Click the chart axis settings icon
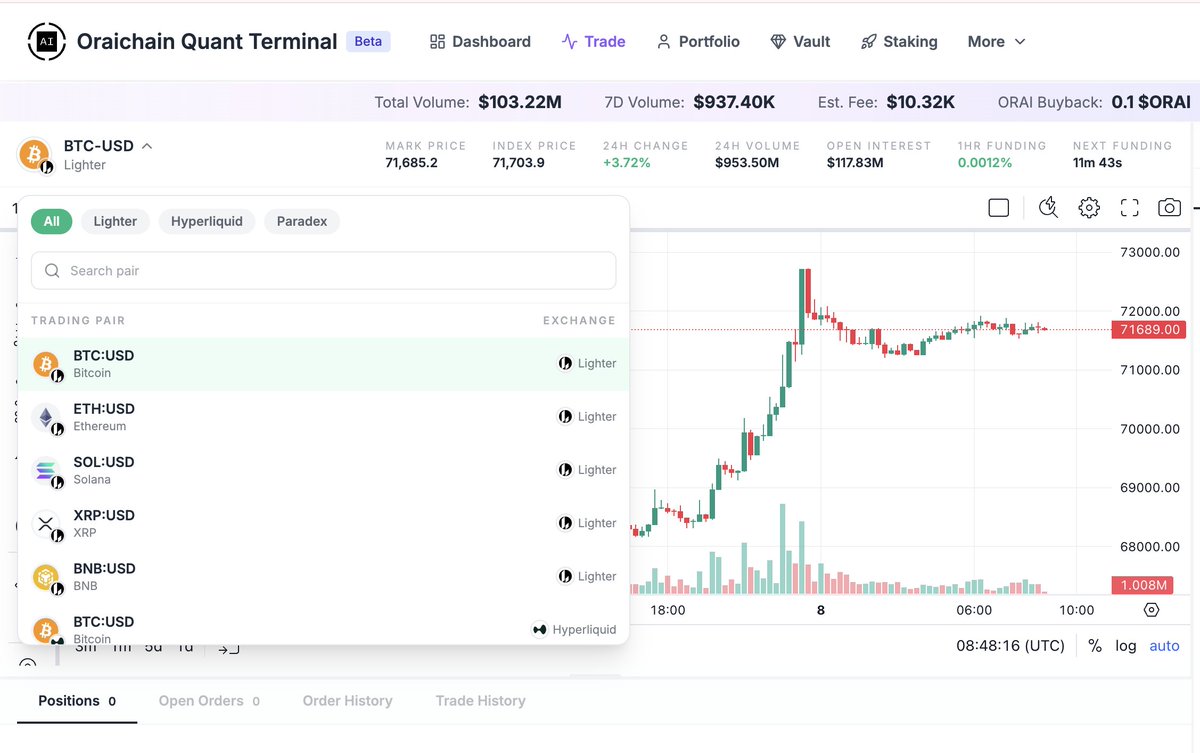1200x753 pixels. [x=1151, y=610]
